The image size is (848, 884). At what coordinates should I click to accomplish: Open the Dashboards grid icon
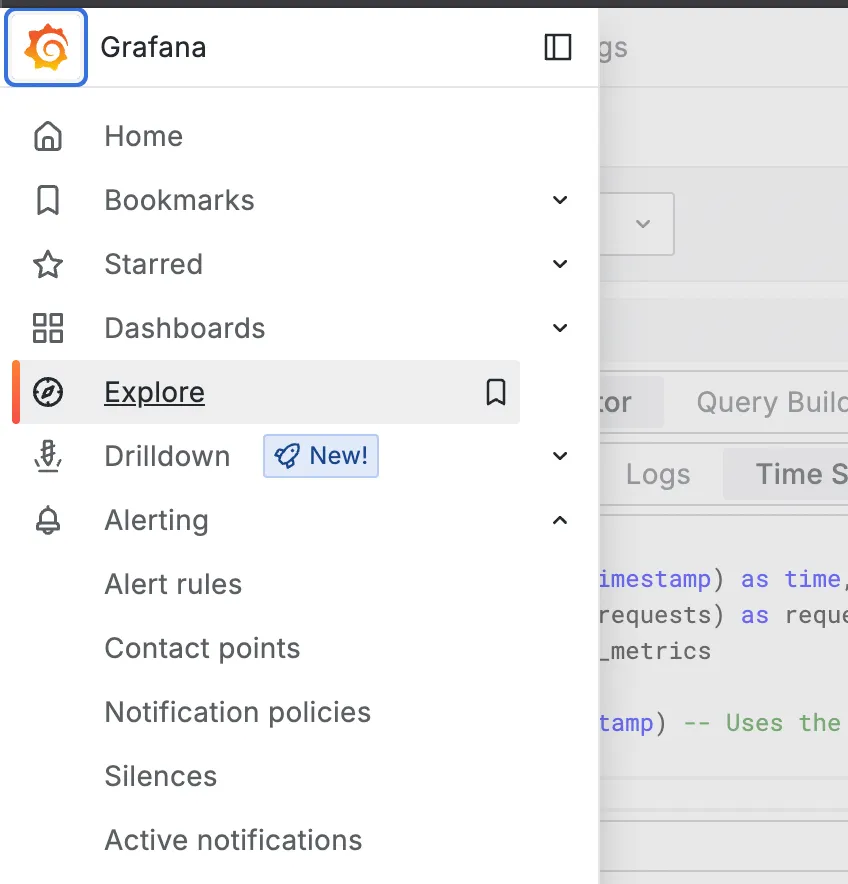pos(48,328)
